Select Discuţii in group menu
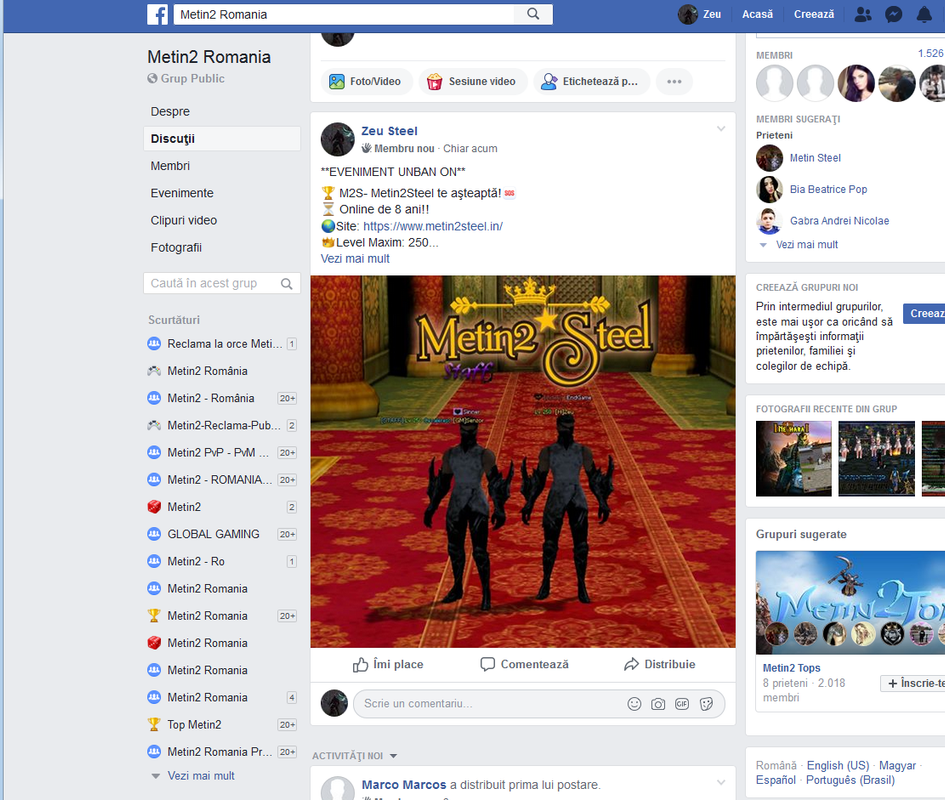Viewport: 945px width, 800px height. click(x=222, y=139)
